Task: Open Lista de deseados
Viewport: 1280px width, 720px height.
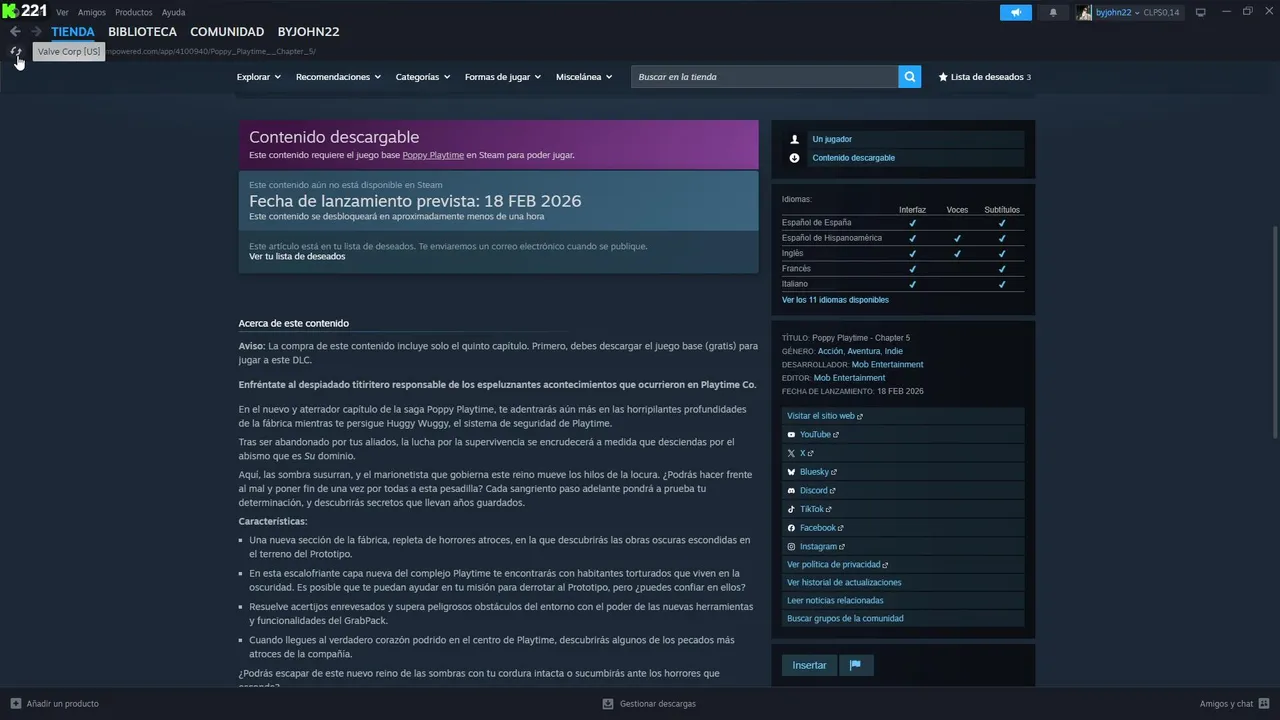Action: 987,77
